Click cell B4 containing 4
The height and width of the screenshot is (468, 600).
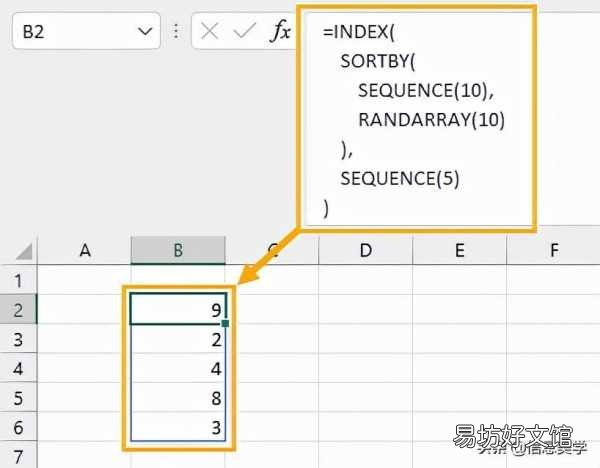(178, 369)
